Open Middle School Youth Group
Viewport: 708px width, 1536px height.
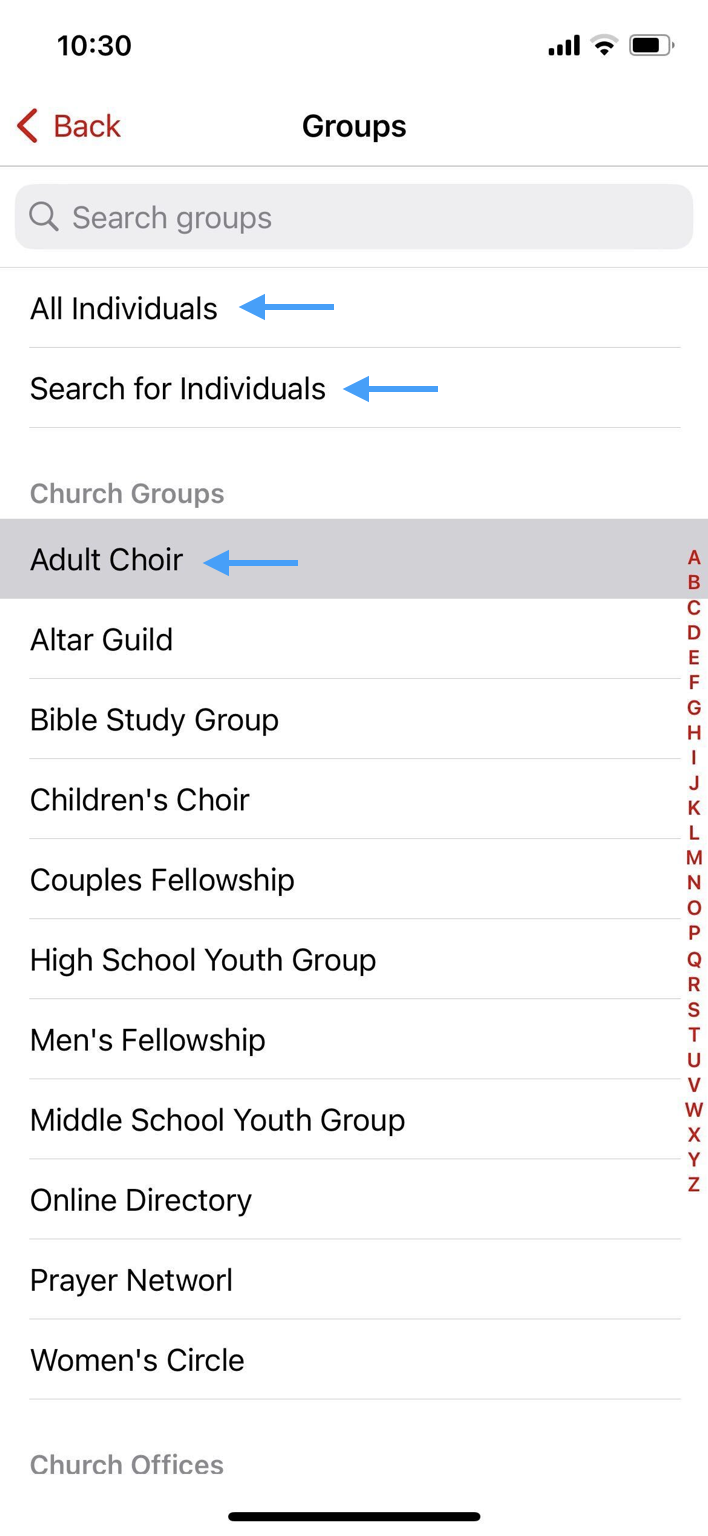pos(218,1119)
